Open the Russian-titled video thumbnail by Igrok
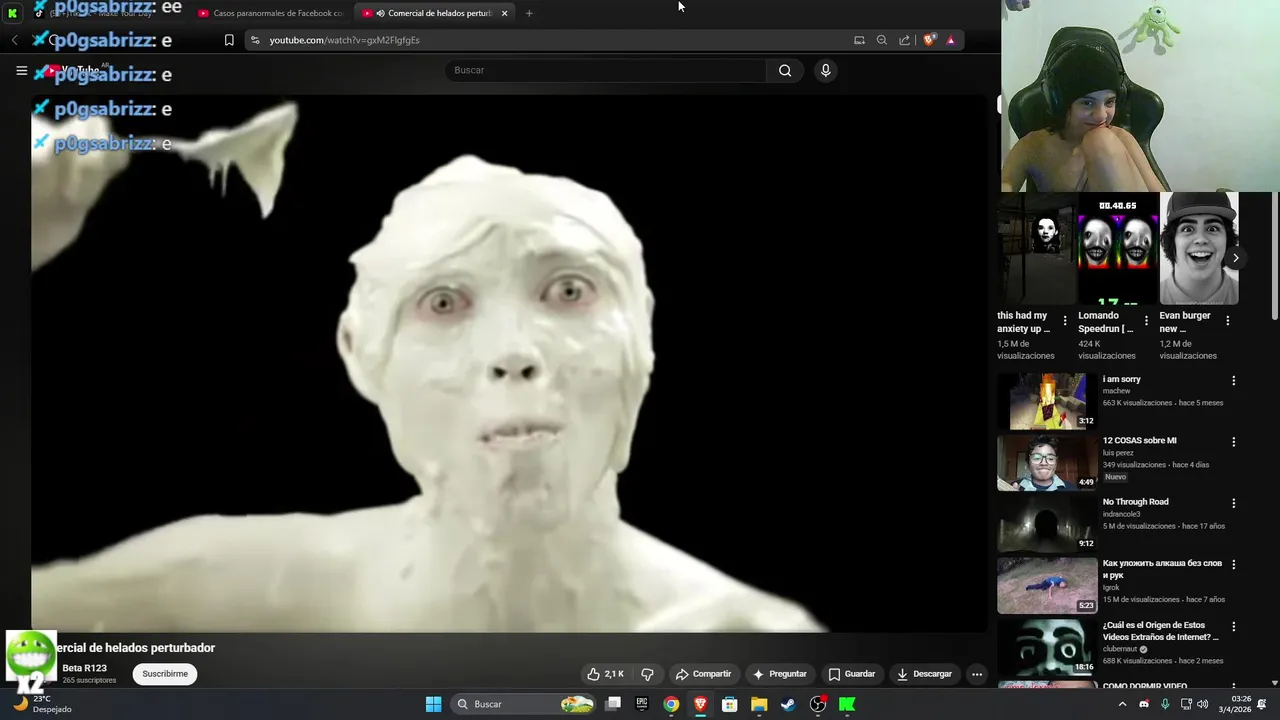The image size is (1280, 720). (1047, 585)
